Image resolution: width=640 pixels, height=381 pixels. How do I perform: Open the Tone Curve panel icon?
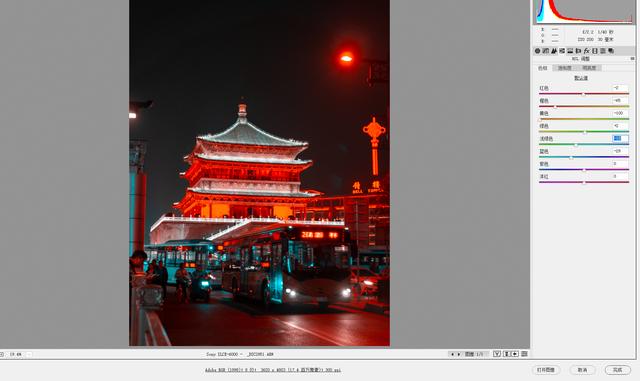point(546,51)
